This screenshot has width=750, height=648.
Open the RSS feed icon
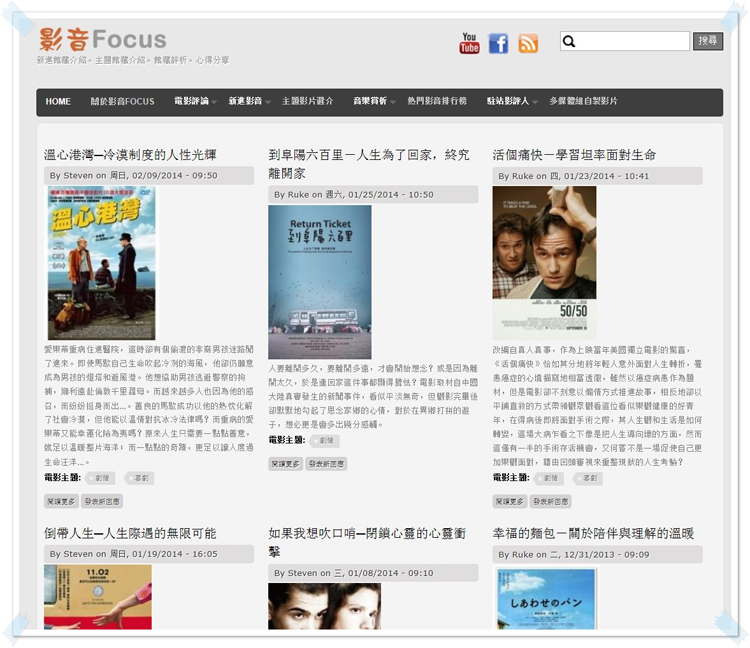coord(528,44)
